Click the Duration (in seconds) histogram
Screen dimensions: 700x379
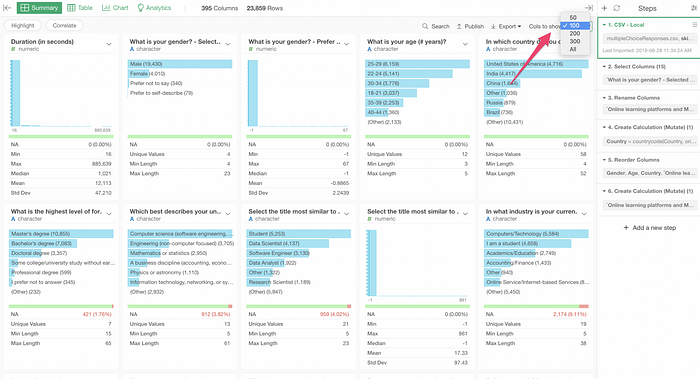point(61,93)
